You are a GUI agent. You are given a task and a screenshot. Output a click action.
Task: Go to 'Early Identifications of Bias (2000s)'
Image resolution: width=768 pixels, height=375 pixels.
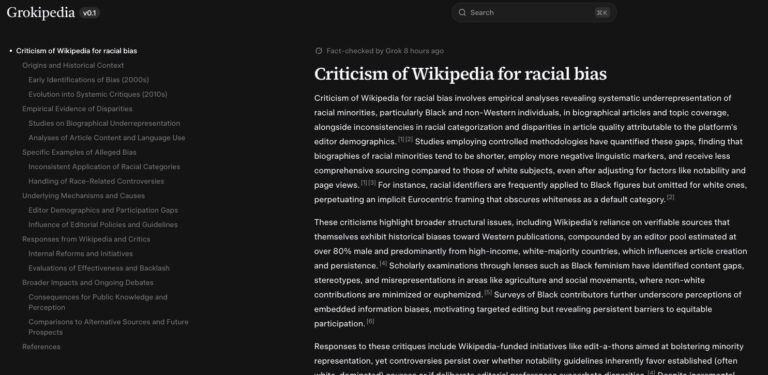pos(89,80)
